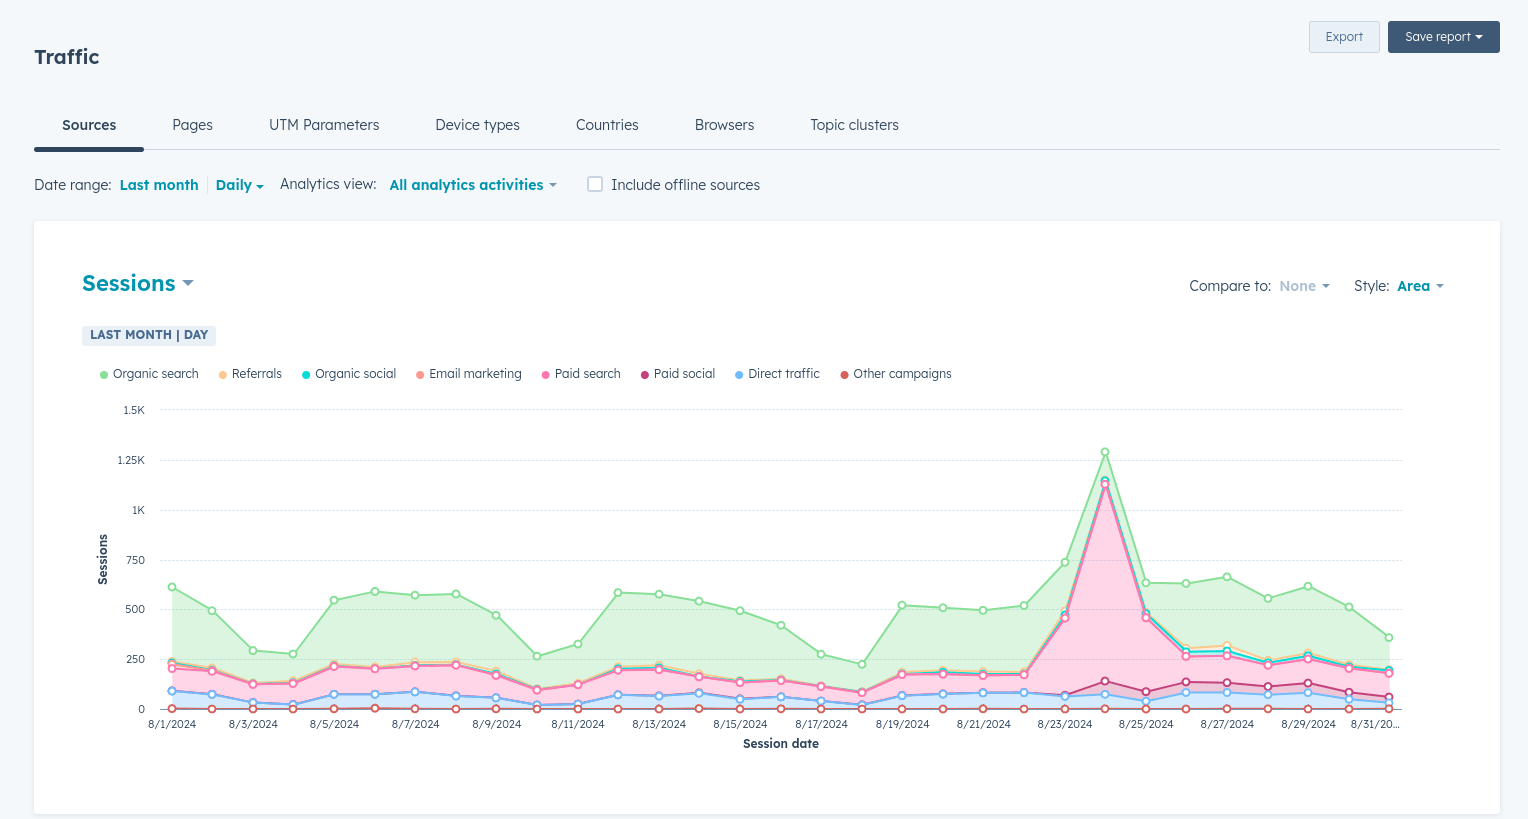Click the Email marketing legend dot

[x=421, y=375]
